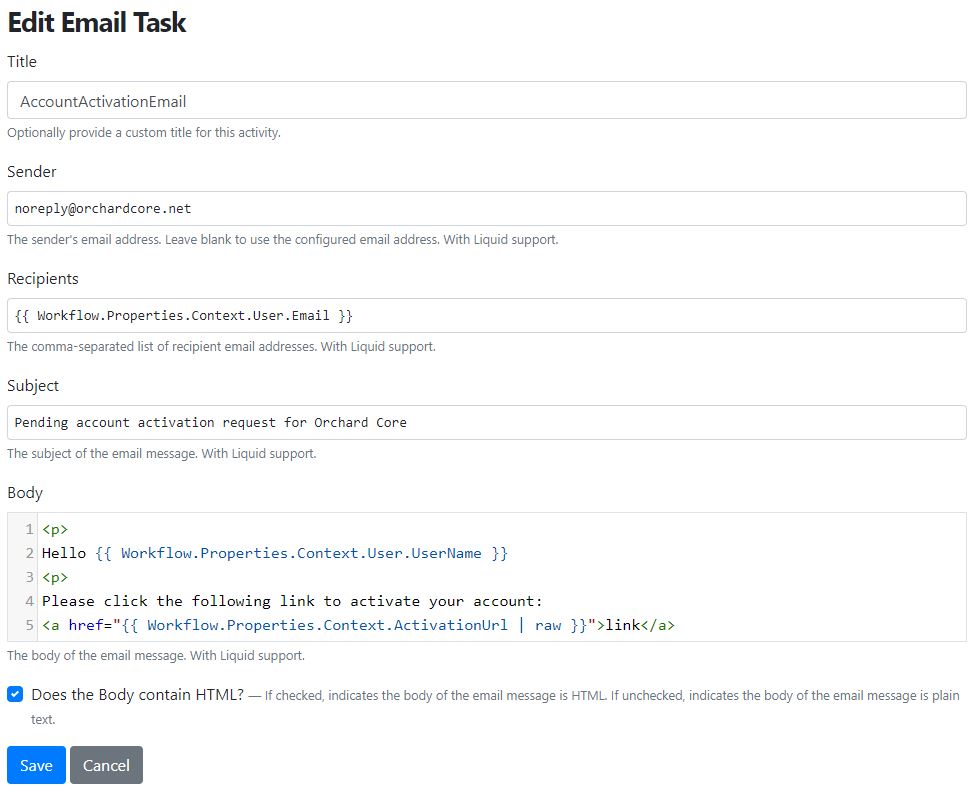Click the Title input field

pos(486,100)
